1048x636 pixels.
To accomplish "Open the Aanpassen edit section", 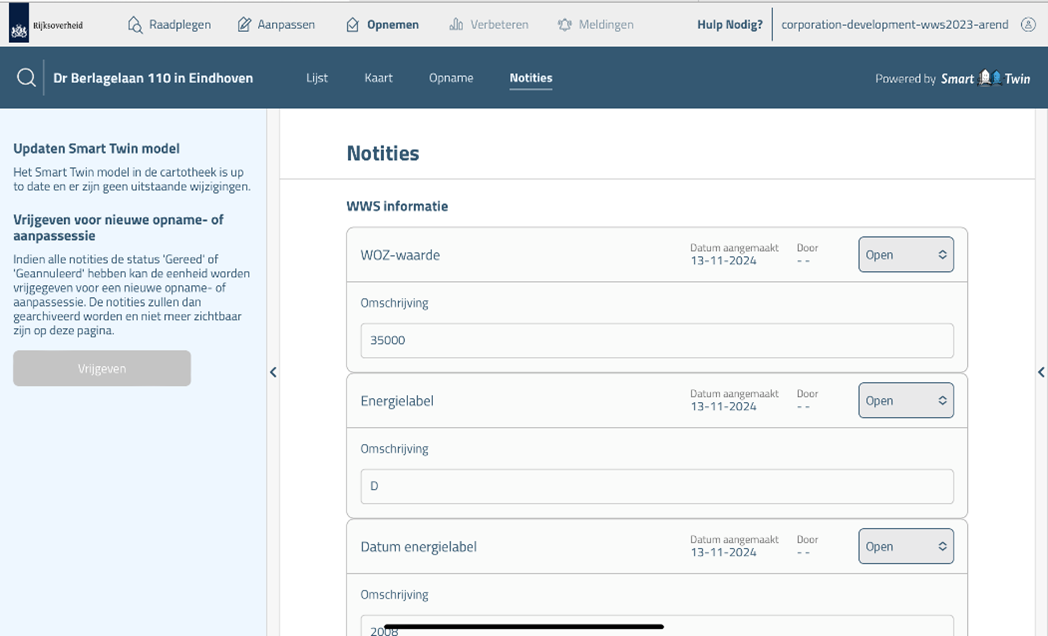I will (x=276, y=25).
